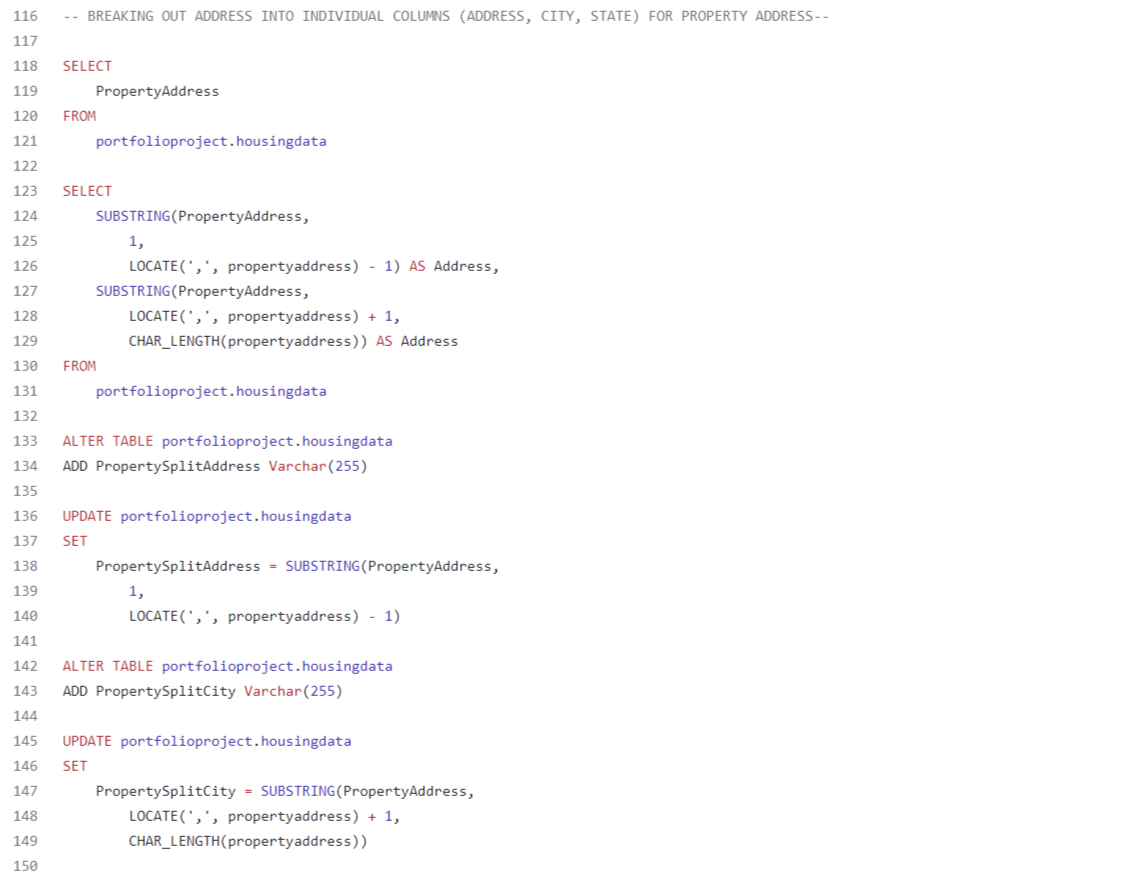Click PropertySplitCity on line 143
This screenshot has height=873, width=1127.
(x=166, y=691)
